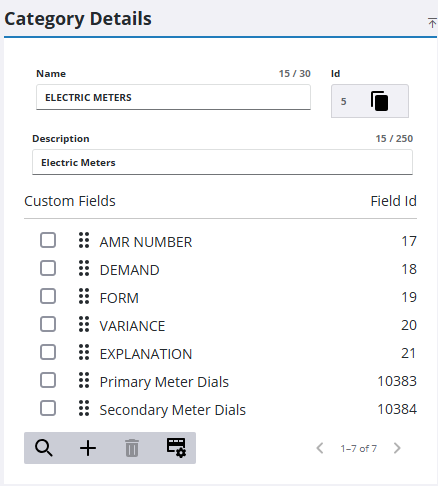438x486 pixels.
Task: Open the Secondary Meter Dials field
Action: click(172, 410)
